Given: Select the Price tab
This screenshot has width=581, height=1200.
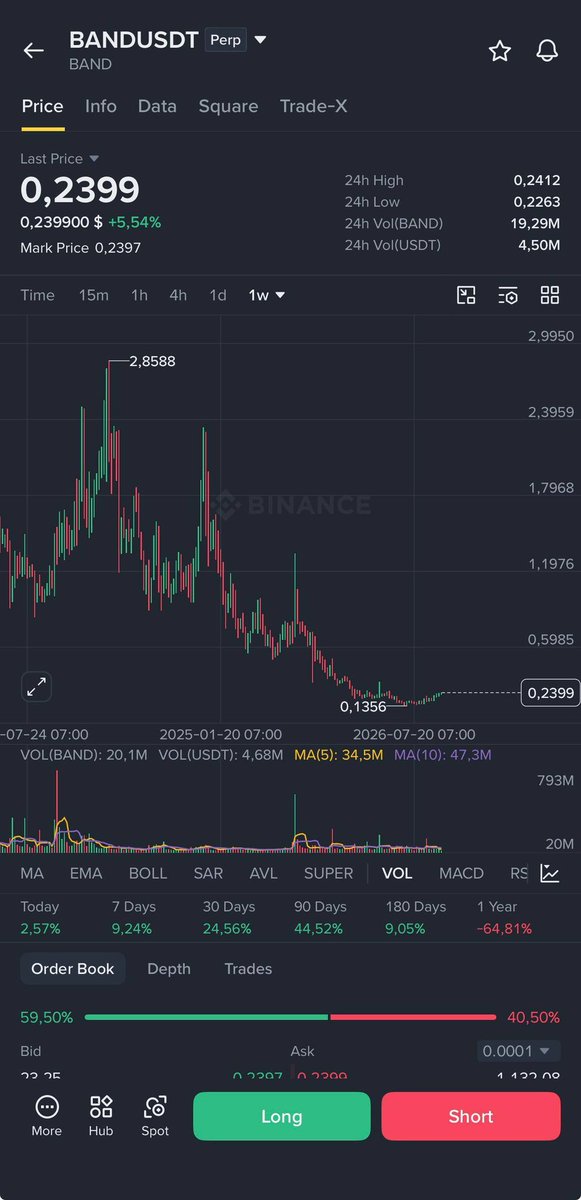Looking at the screenshot, I should (x=43, y=106).
